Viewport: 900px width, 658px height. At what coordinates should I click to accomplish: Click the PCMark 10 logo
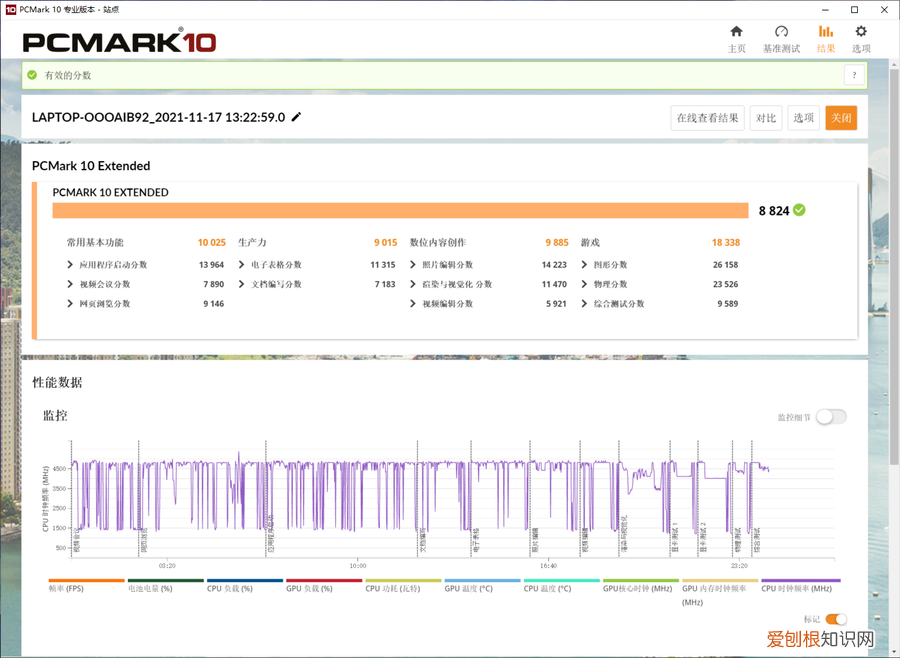tap(119, 42)
